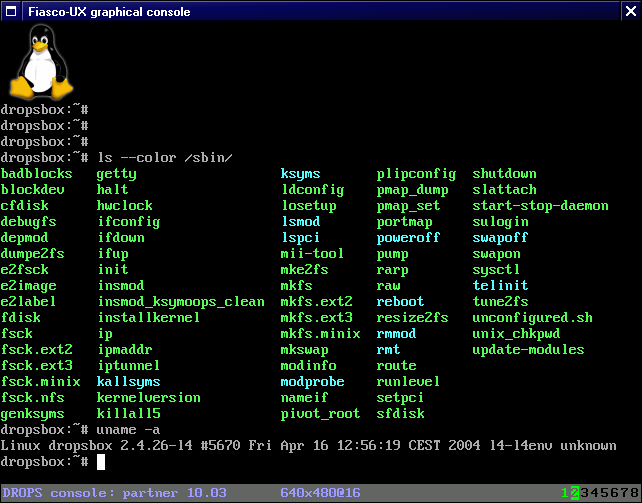This screenshot has height=503, width=642.
Task: Click highlighted console 2 indicator
Action: tap(575, 493)
